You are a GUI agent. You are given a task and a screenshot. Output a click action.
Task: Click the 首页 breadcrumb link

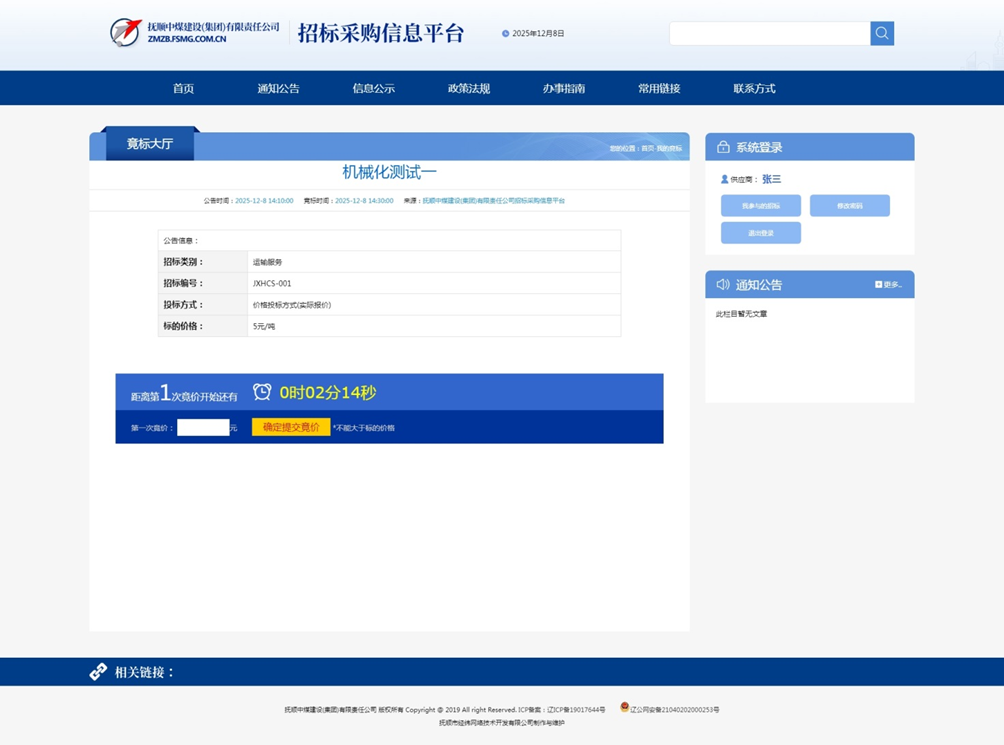pyautogui.click(x=647, y=148)
